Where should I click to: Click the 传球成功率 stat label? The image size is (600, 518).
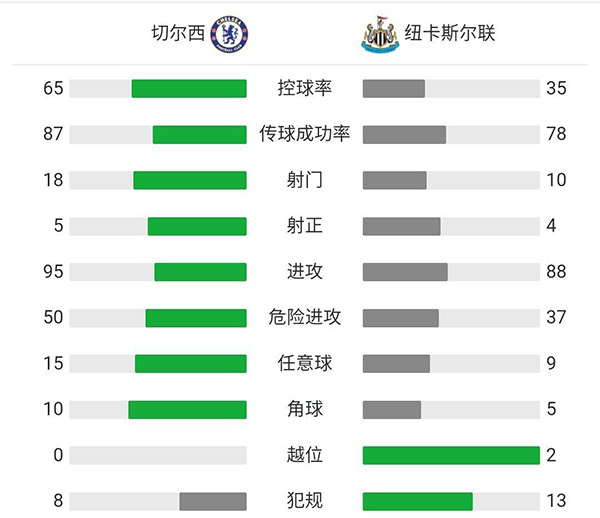click(x=305, y=134)
